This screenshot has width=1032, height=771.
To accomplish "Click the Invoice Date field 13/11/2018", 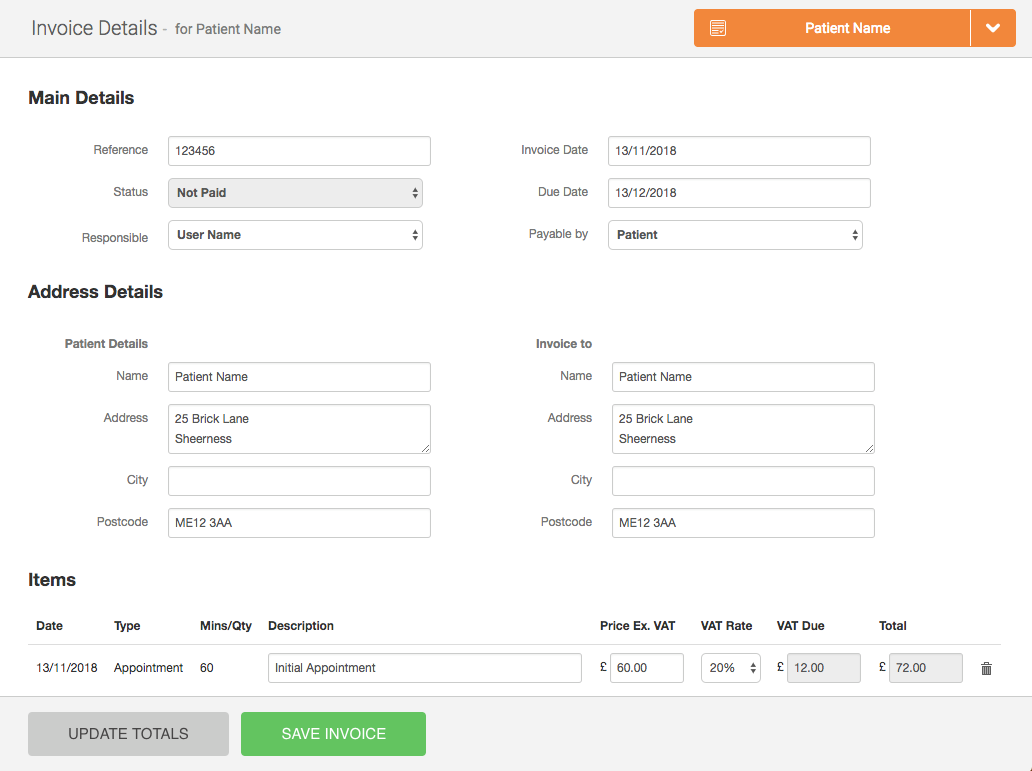I will [739, 151].
